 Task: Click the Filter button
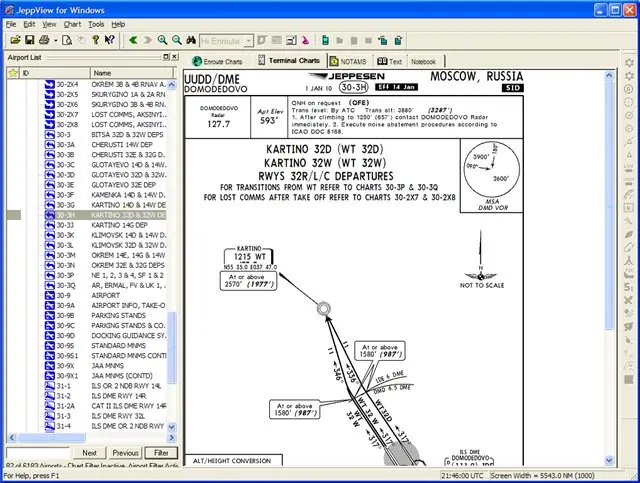pos(161,453)
